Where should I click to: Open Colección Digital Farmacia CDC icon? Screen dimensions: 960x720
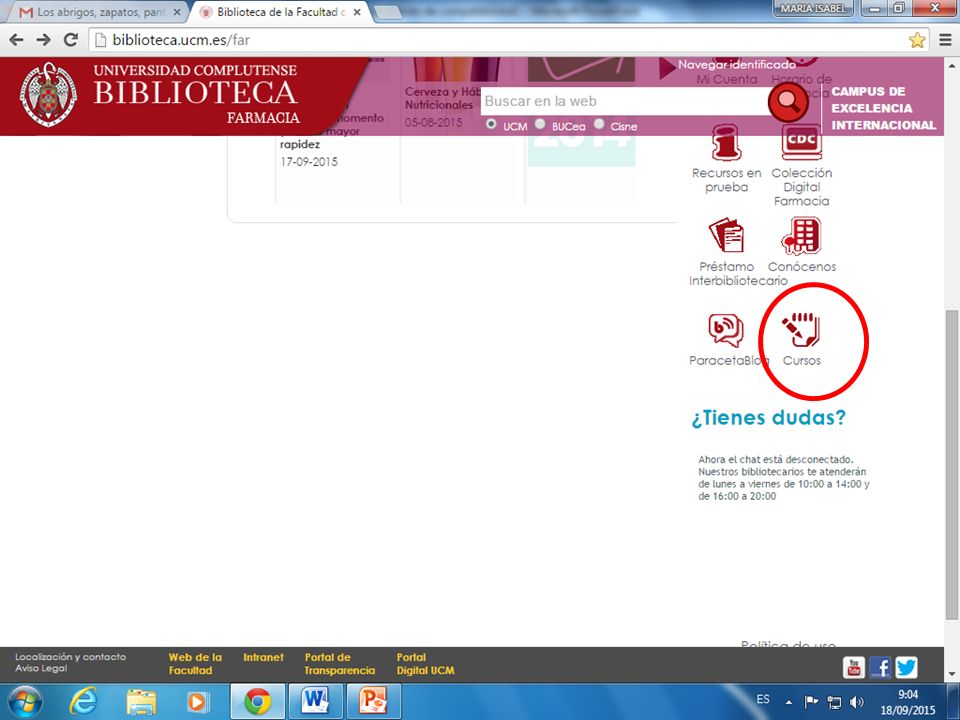click(801, 142)
